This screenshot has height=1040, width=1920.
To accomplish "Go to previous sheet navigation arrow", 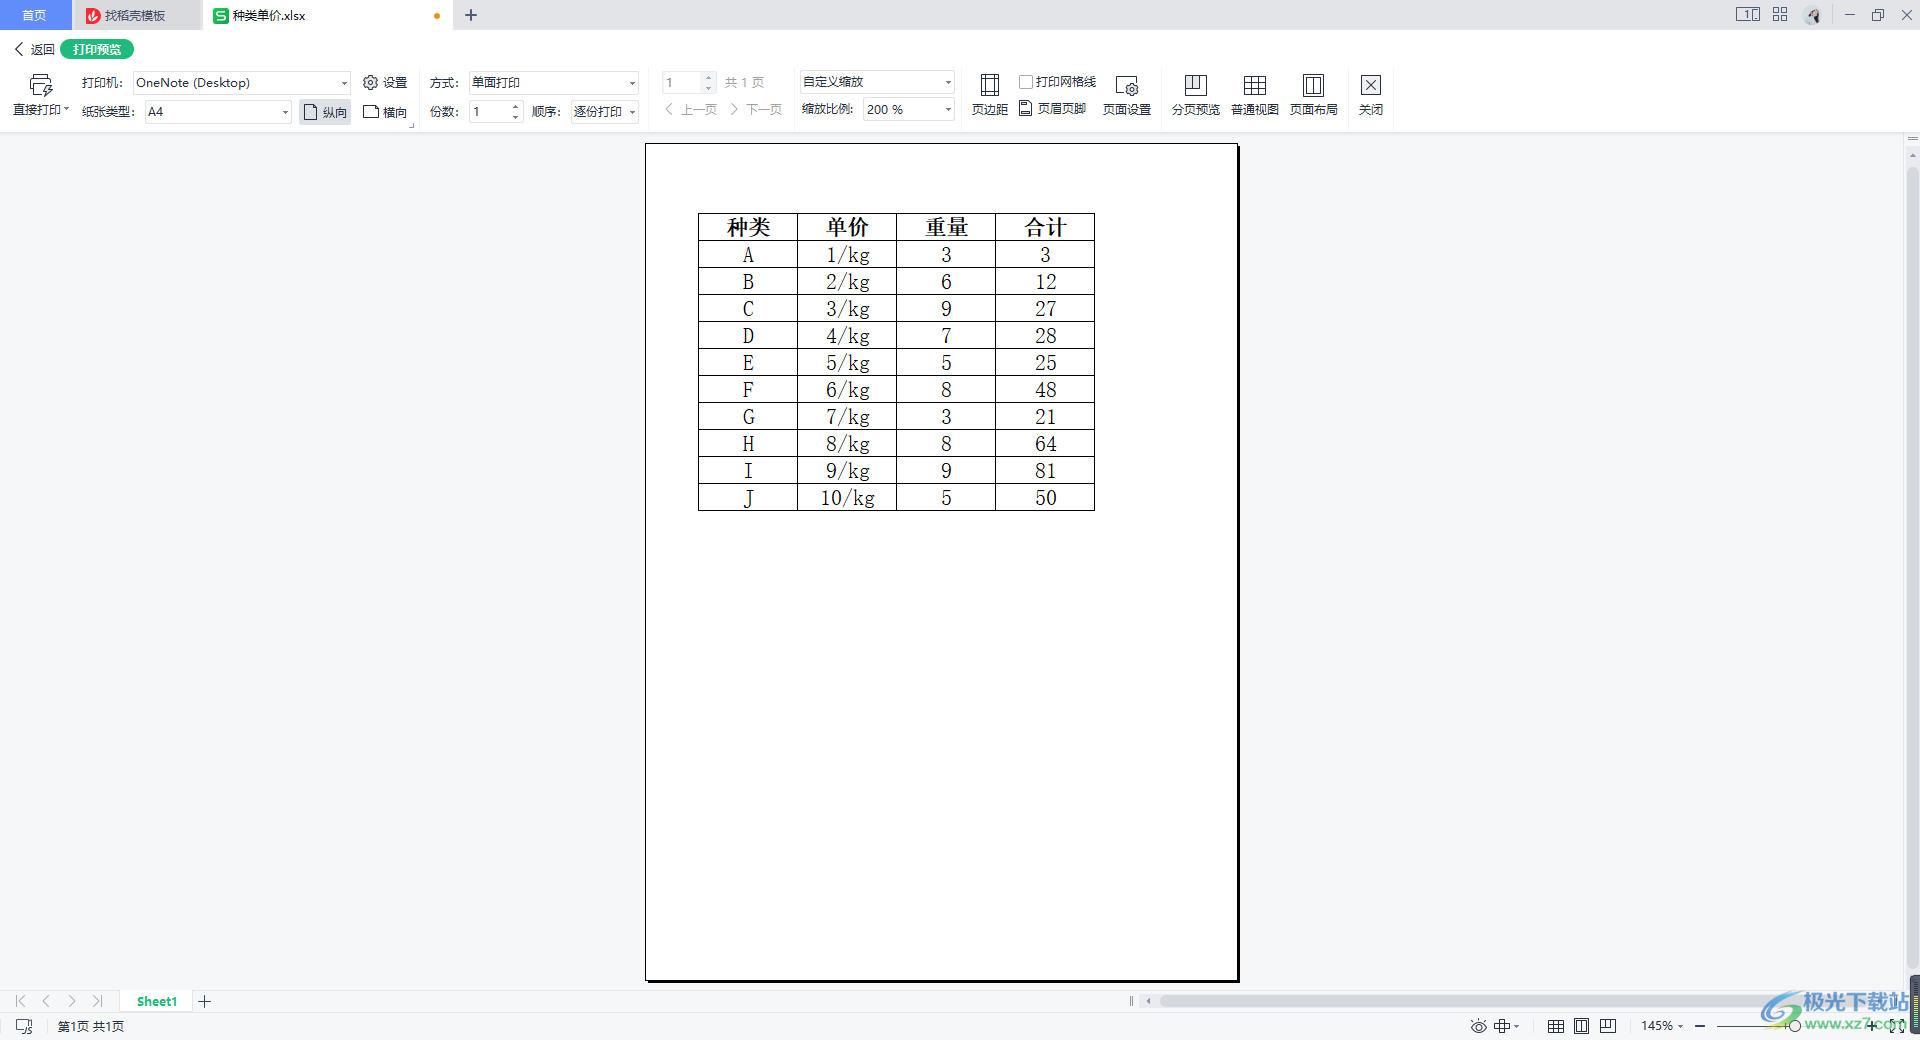I will (46, 1001).
